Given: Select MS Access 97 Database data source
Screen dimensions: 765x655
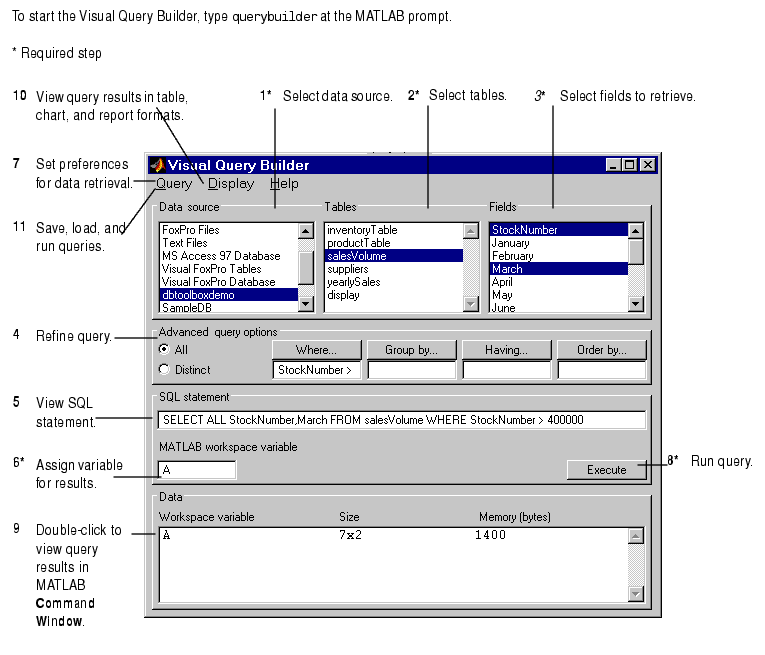Looking at the screenshot, I should tap(229, 256).
